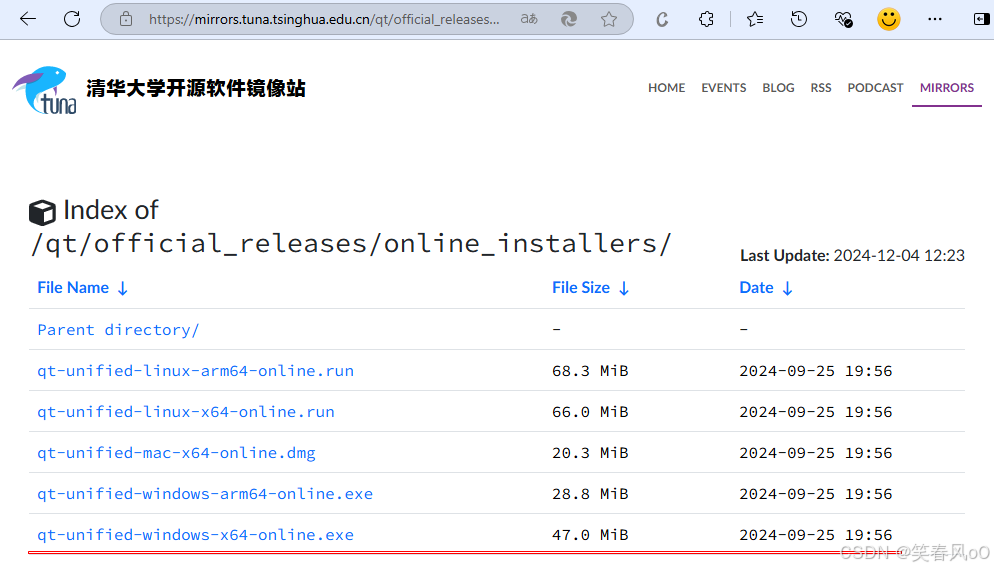Open the browser extensions puzzle icon

tap(706, 19)
